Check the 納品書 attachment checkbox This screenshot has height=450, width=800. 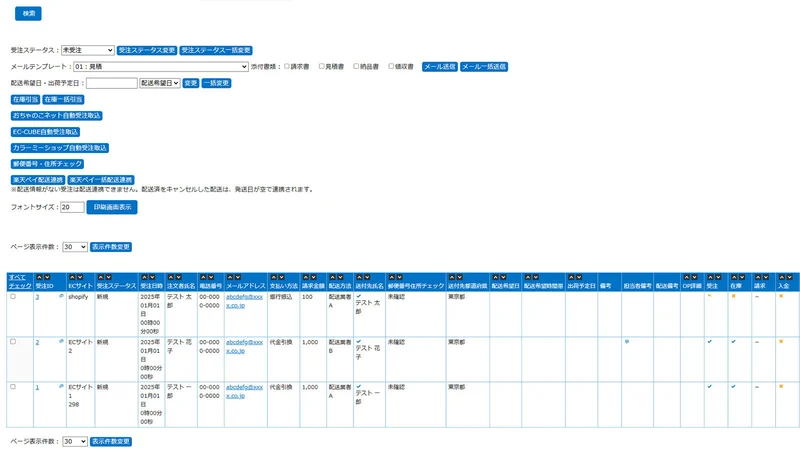click(x=356, y=66)
